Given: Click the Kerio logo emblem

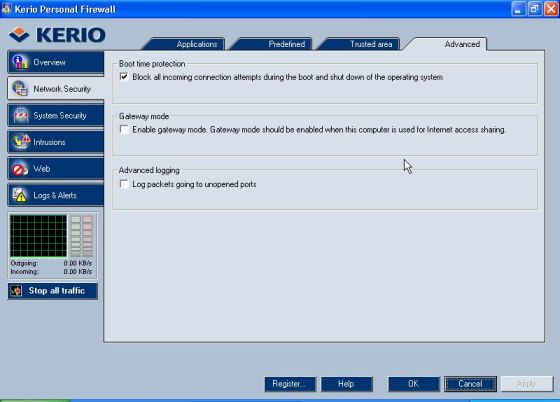Looking at the screenshot, I should click(19, 35).
